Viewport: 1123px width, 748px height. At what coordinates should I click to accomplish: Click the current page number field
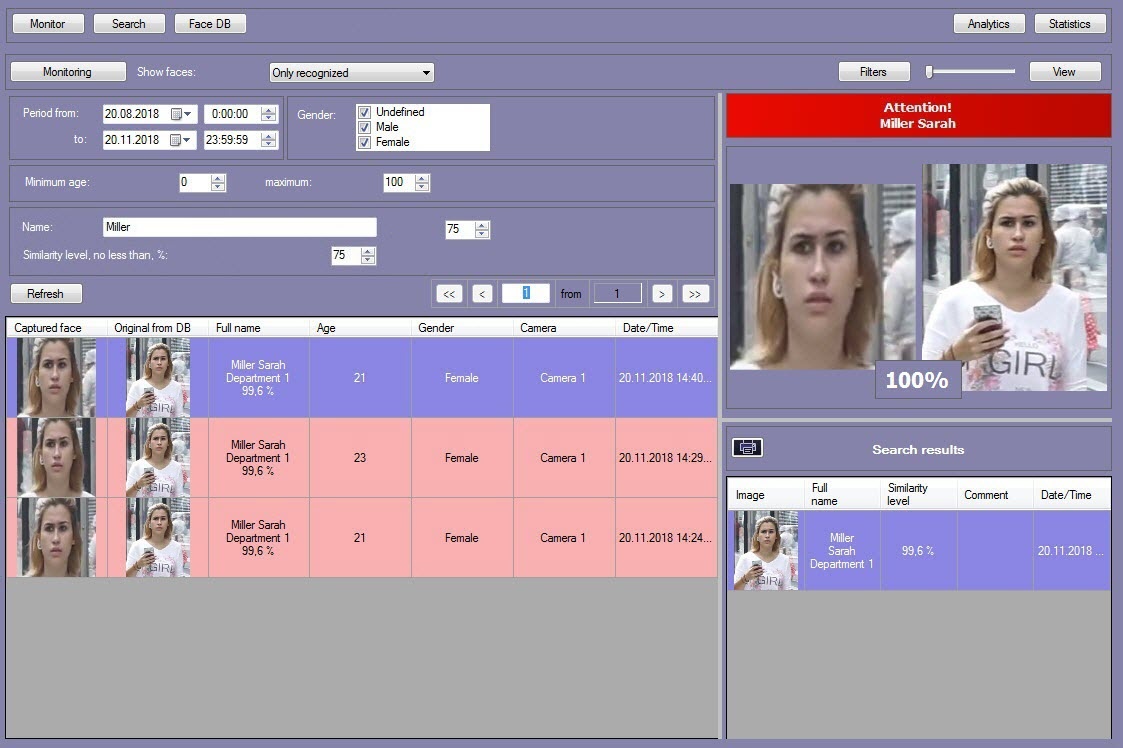tap(526, 293)
